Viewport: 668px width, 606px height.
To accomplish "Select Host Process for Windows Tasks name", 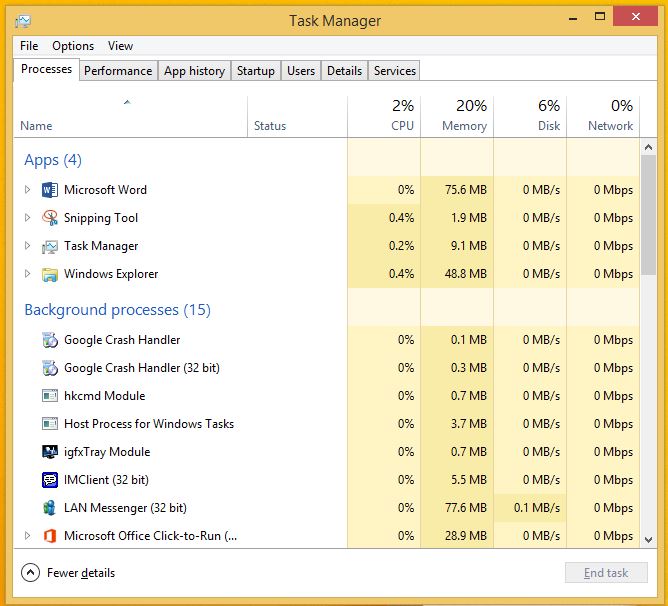I will point(149,424).
